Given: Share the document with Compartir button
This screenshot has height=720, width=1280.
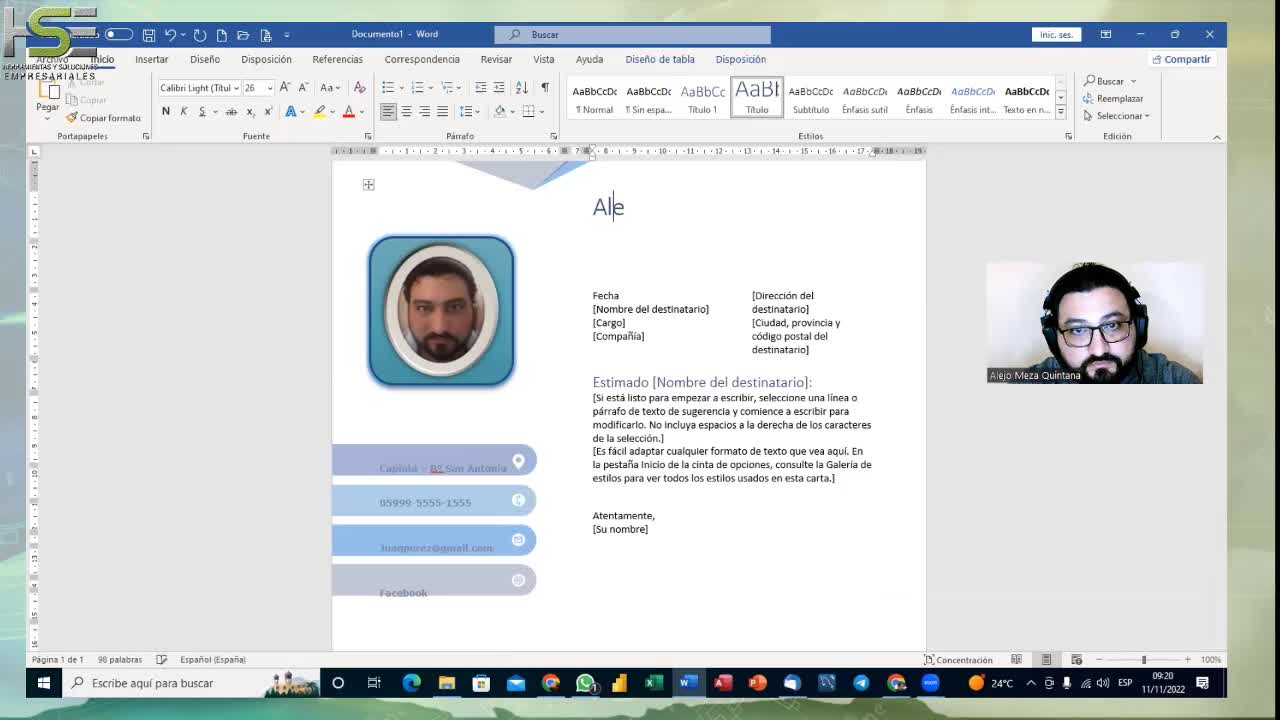Looking at the screenshot, I should [x=1181, y=59].
